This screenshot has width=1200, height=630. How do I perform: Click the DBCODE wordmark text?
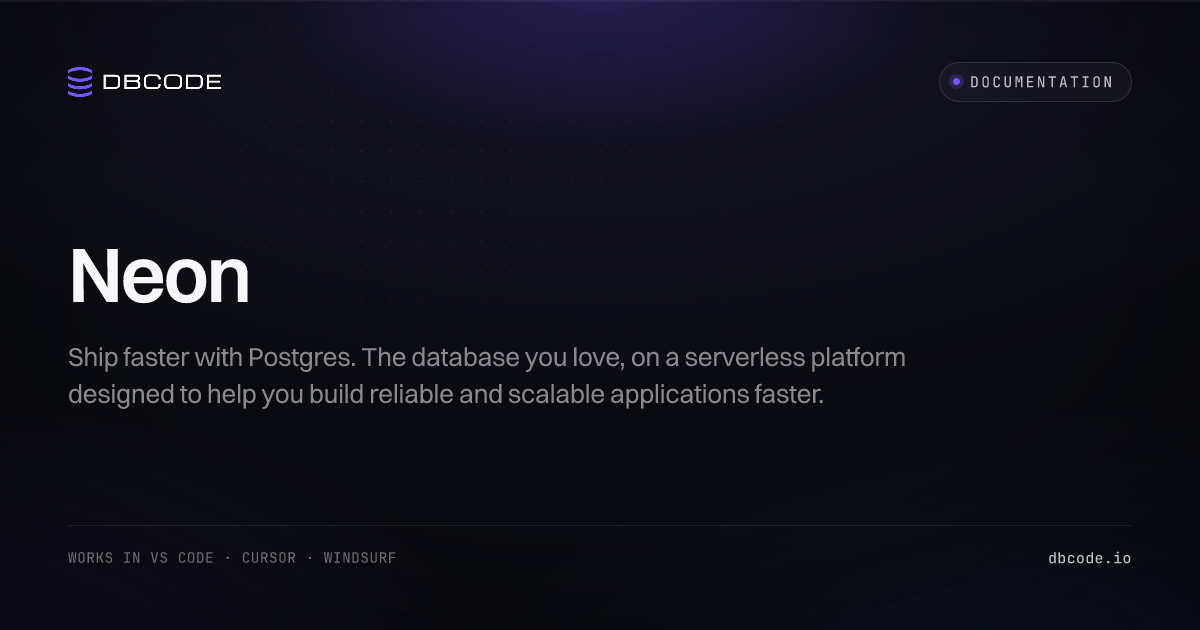[162, 82]
